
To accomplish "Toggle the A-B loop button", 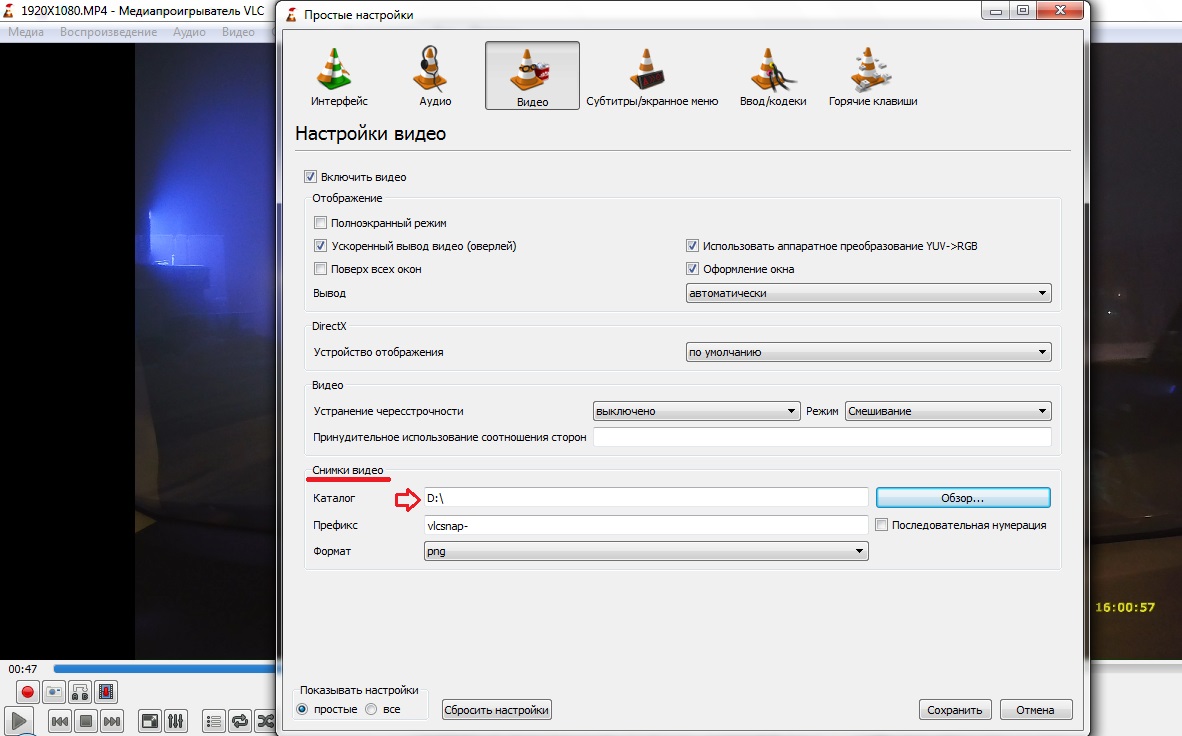I will [x=80, y=691].
